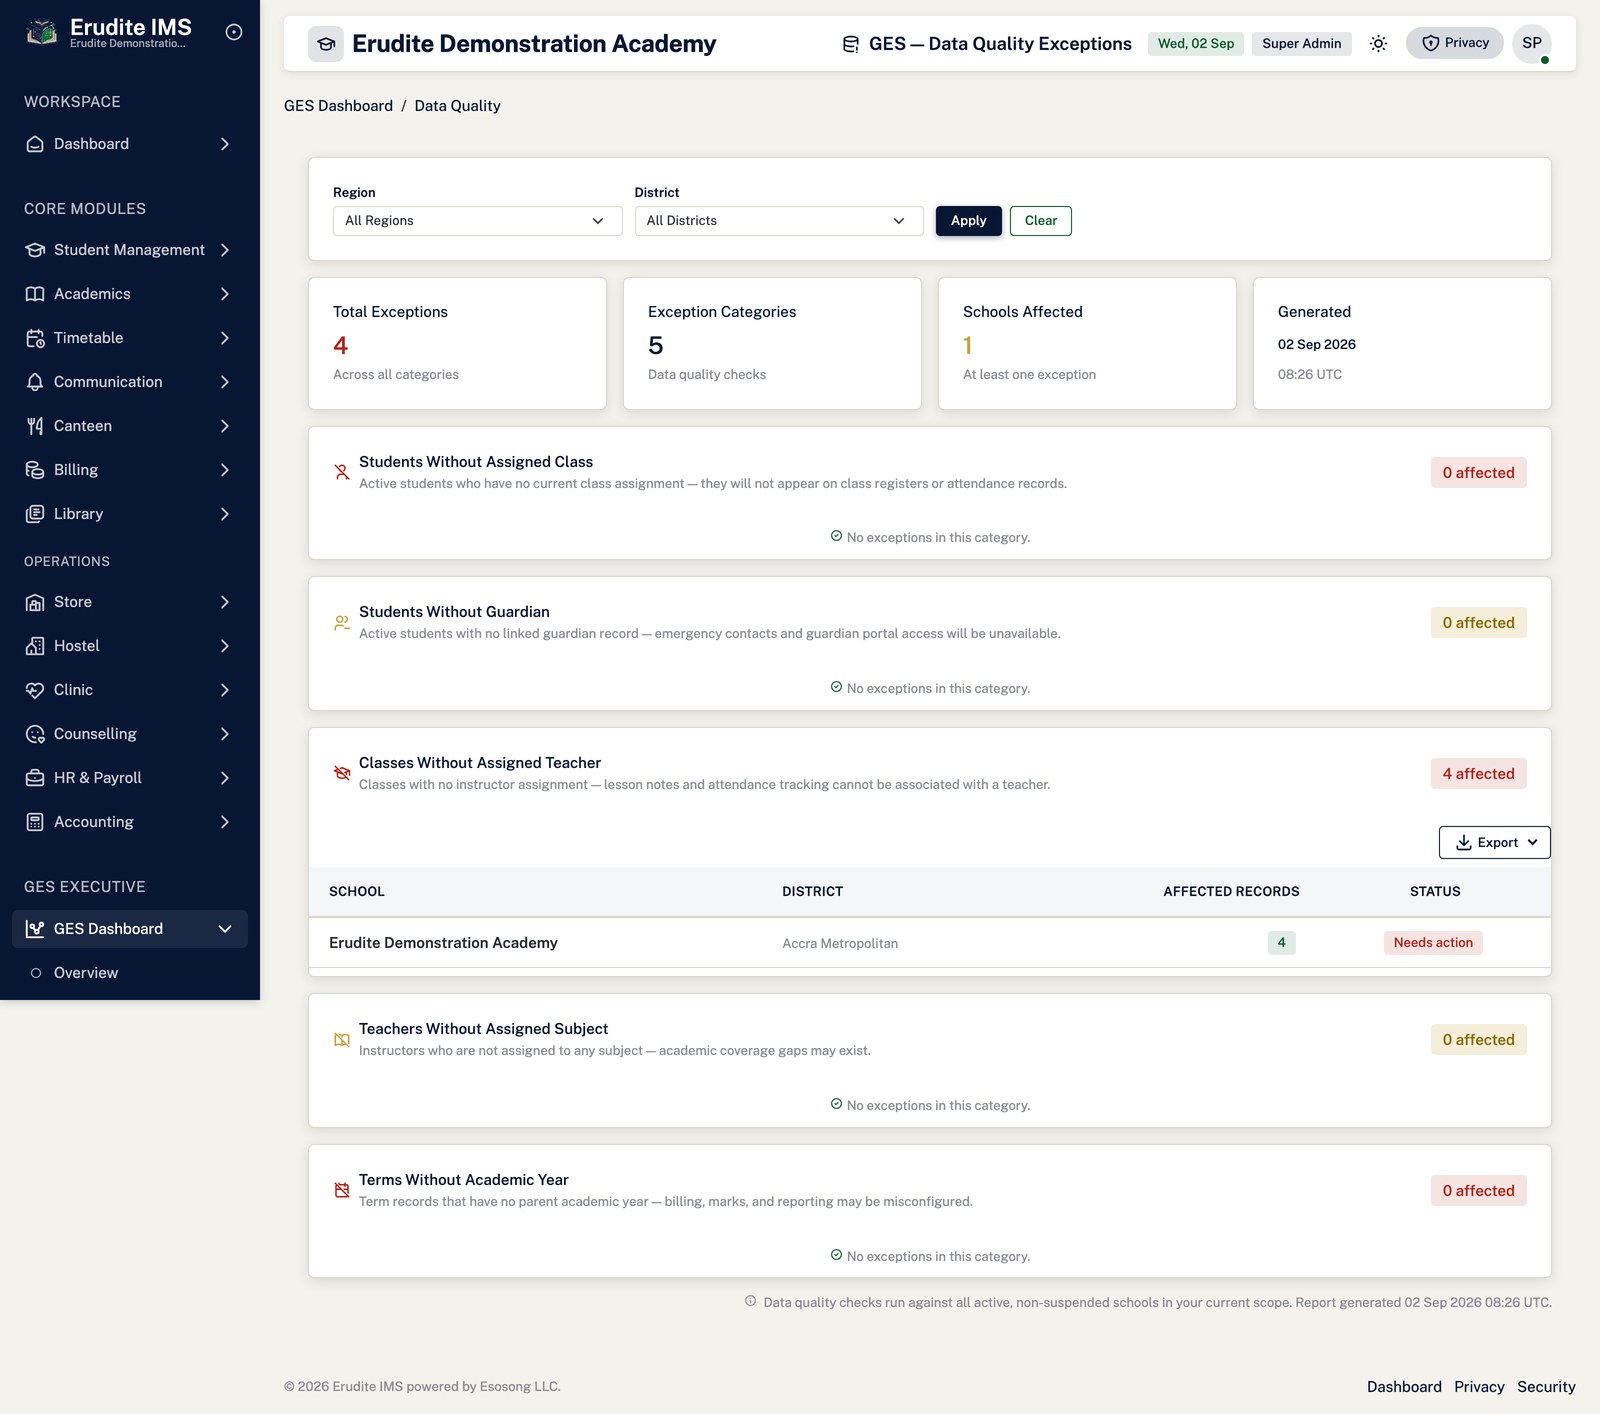Click the Apply filter button

[968, 221]
